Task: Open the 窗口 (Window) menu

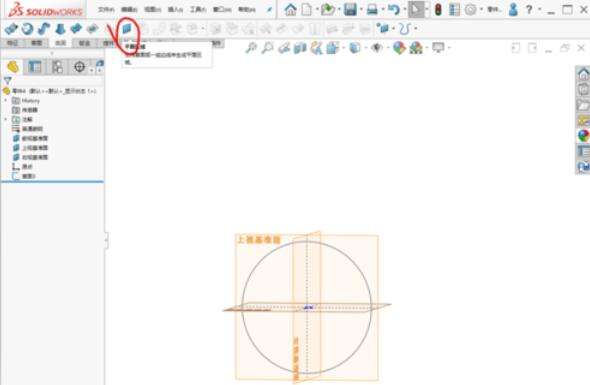Action: (222, 9)
